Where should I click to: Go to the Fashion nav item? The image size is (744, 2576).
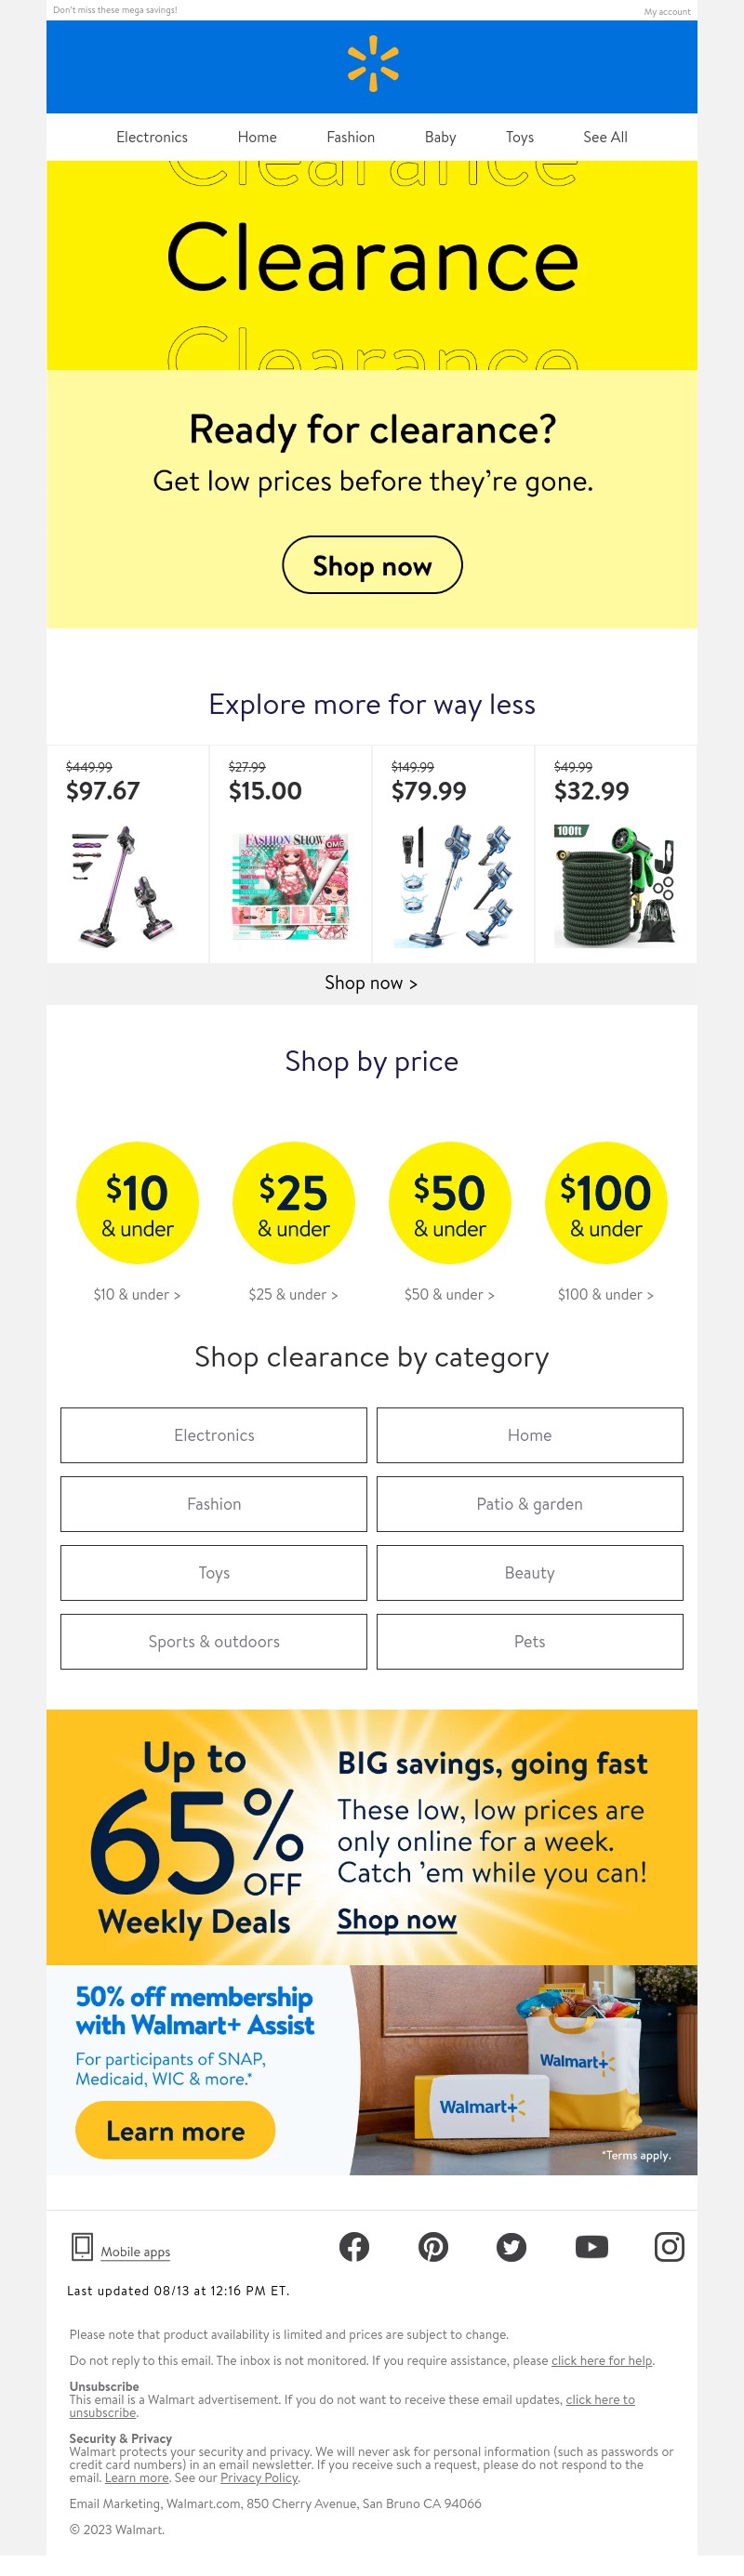(x=351, y=137)
